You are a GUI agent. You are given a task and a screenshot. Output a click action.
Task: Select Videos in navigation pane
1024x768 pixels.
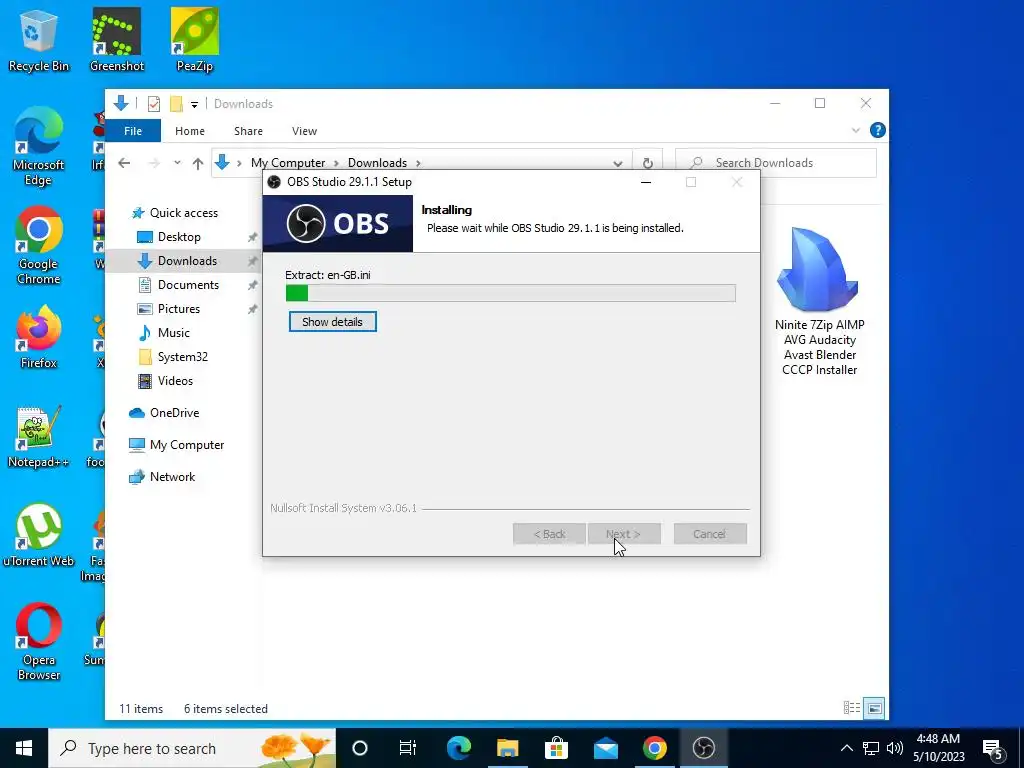tap(175, 381)
